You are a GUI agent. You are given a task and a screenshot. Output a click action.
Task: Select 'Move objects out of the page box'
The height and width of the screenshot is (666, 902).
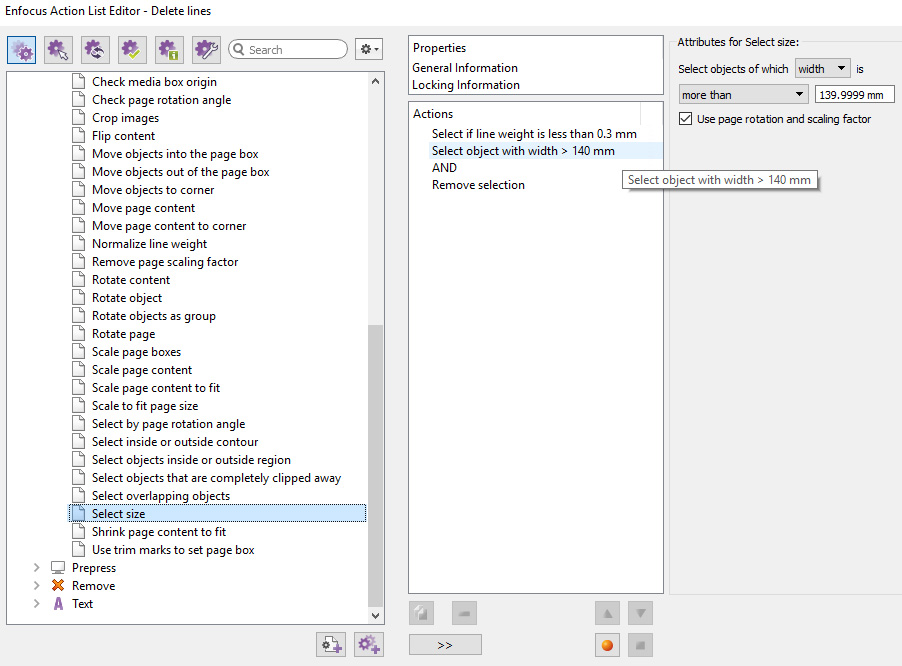181,172
